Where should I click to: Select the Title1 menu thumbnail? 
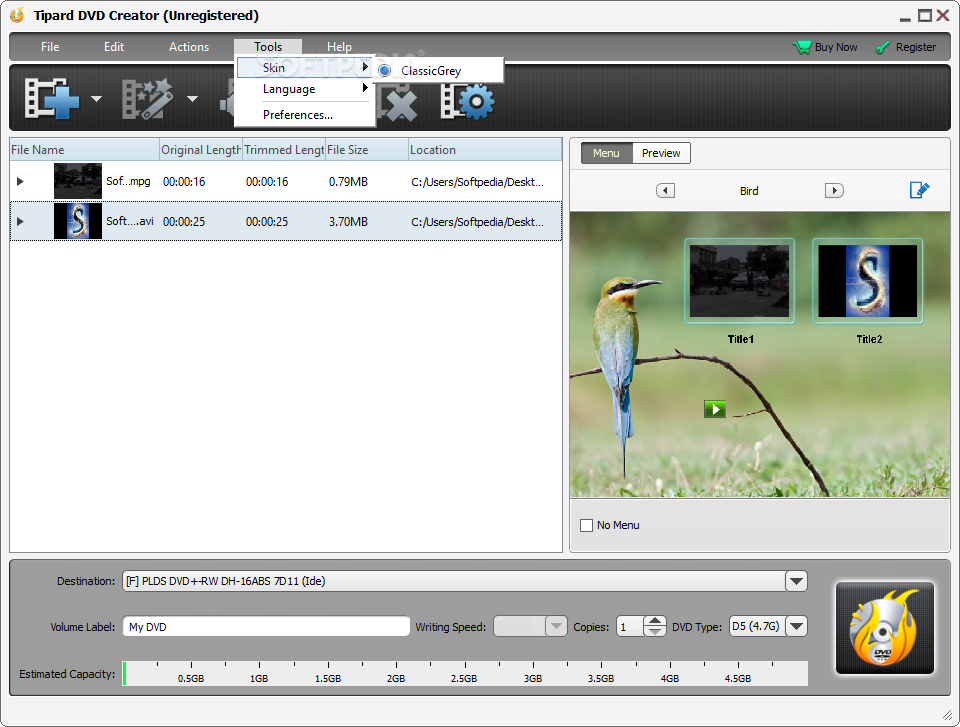click(x=740, y=281)
